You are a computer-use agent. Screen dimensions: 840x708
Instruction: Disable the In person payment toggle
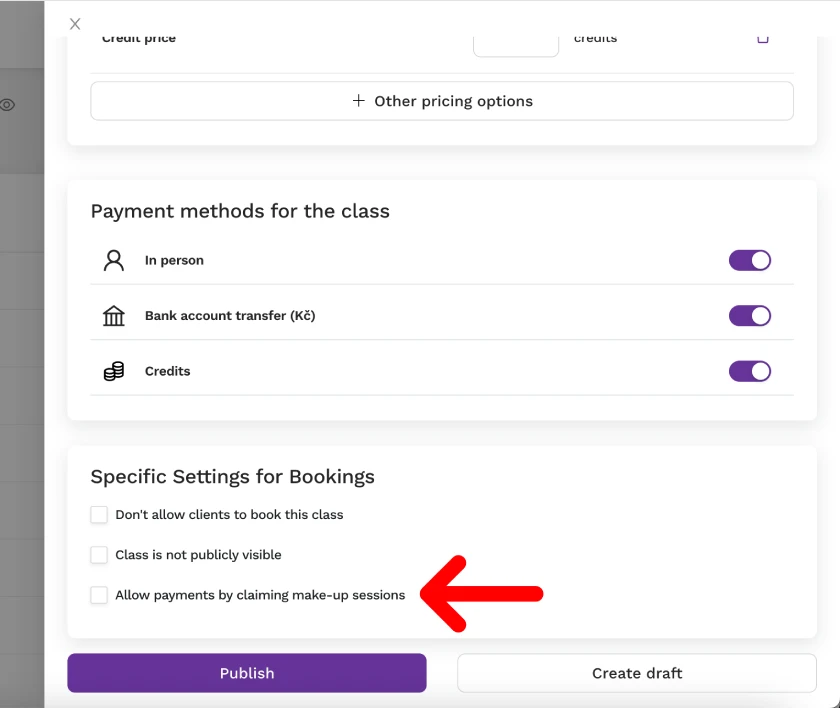coord(749,260)
